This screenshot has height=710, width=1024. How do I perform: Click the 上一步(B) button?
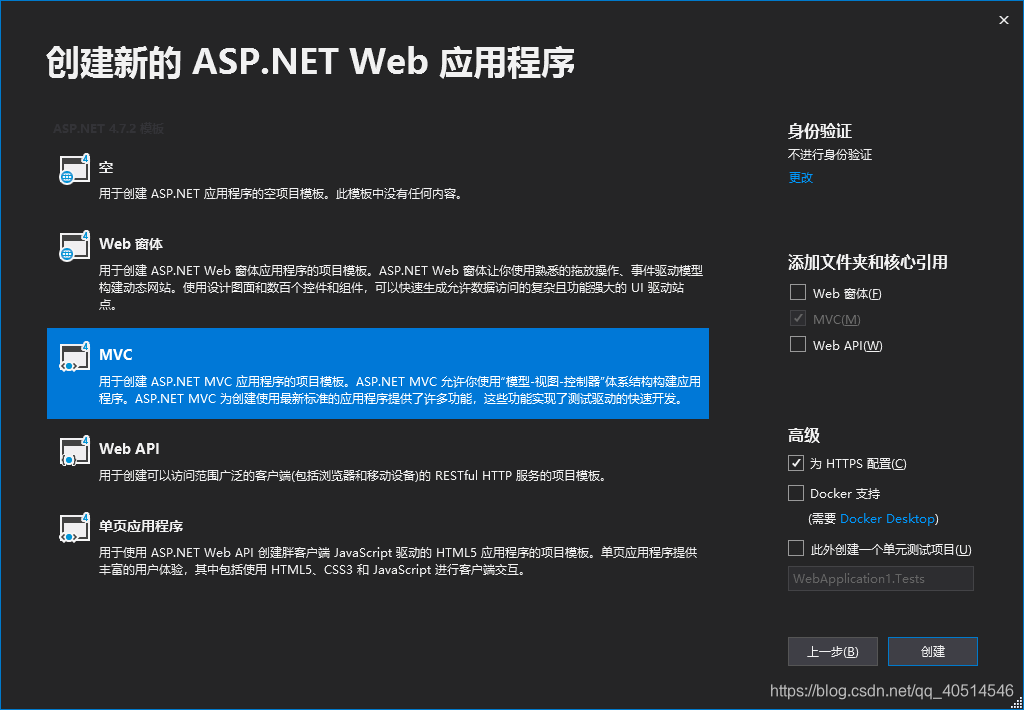point(833,651)
